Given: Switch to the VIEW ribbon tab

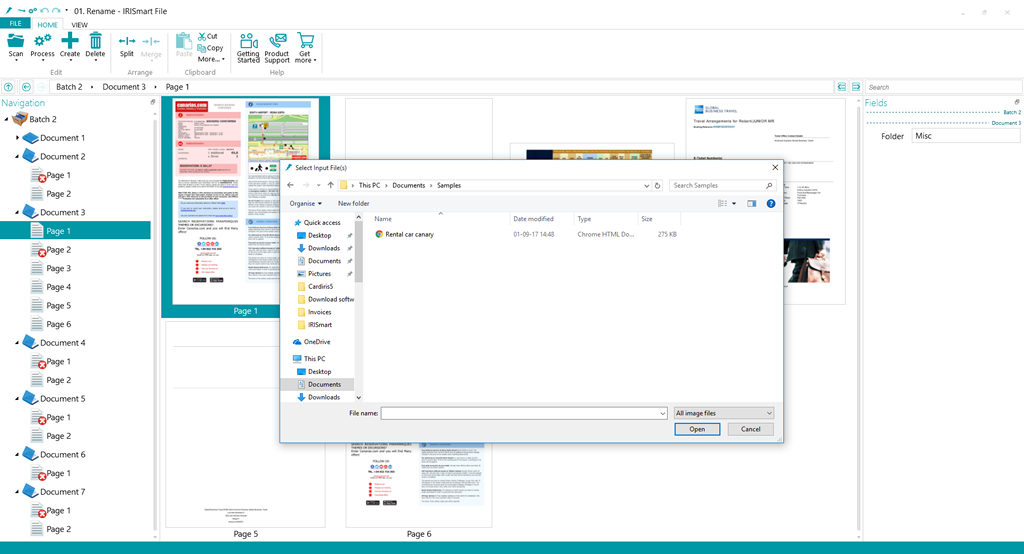Looking at the screenshot, I should (x=79, y=24).
